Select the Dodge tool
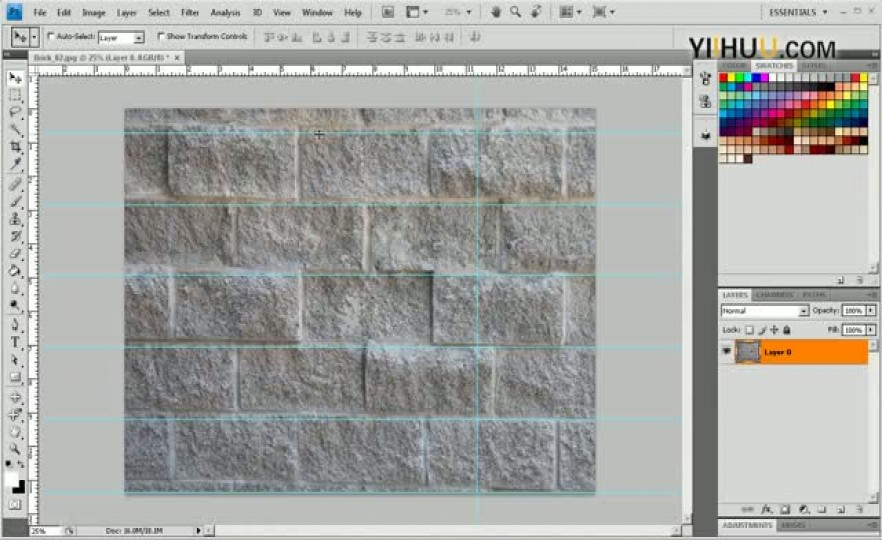Image resolution: width=882 pixels, height=540 pixels. pos(15,305)
